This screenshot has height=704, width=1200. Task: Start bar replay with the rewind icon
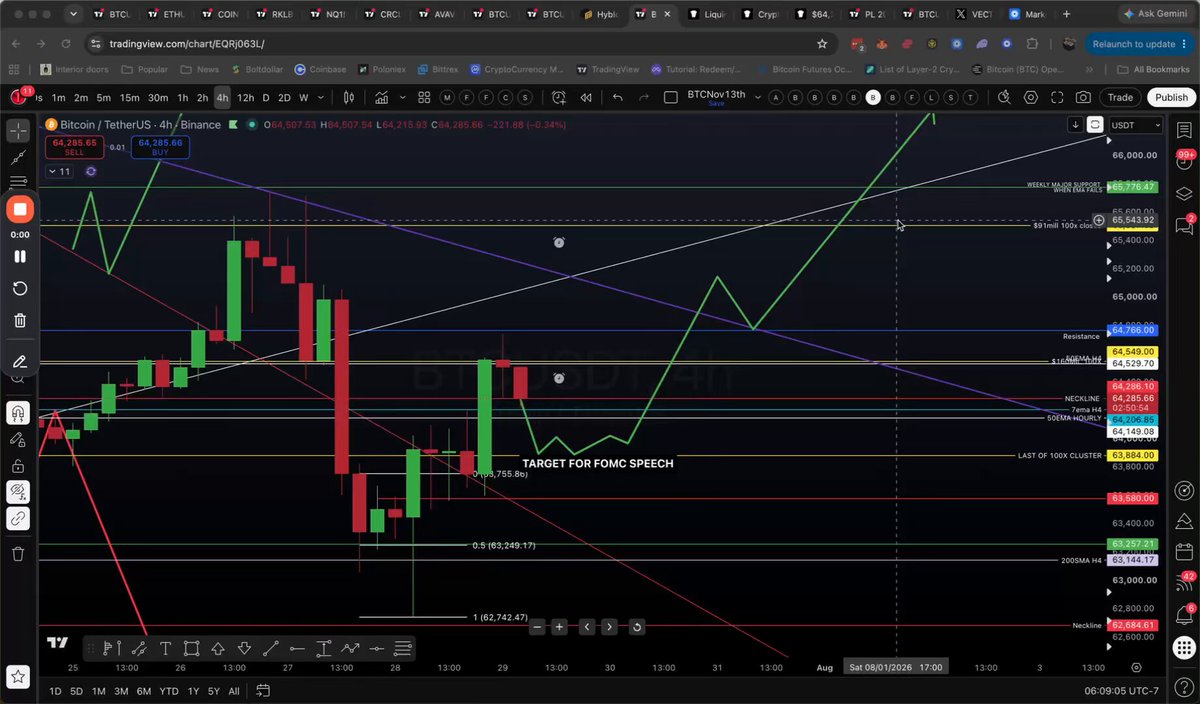585,97
